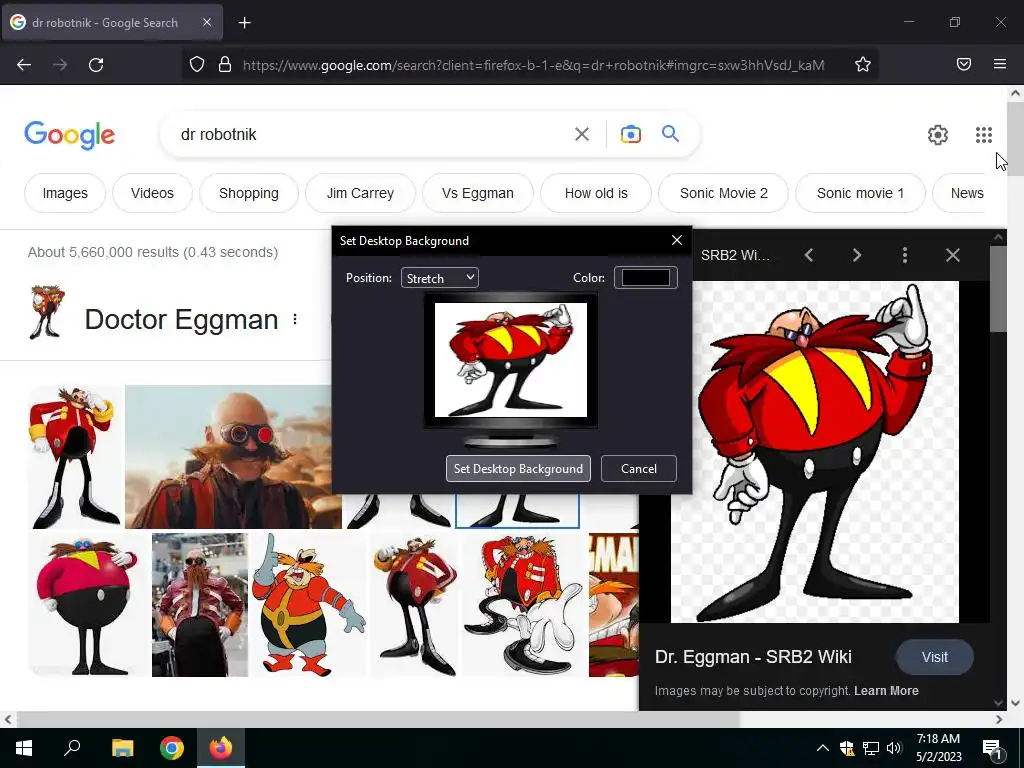This screenshot has width=1024, height=768.
Task: Launch Chrome from the taskbar
Action: click(x=172, y=748)
